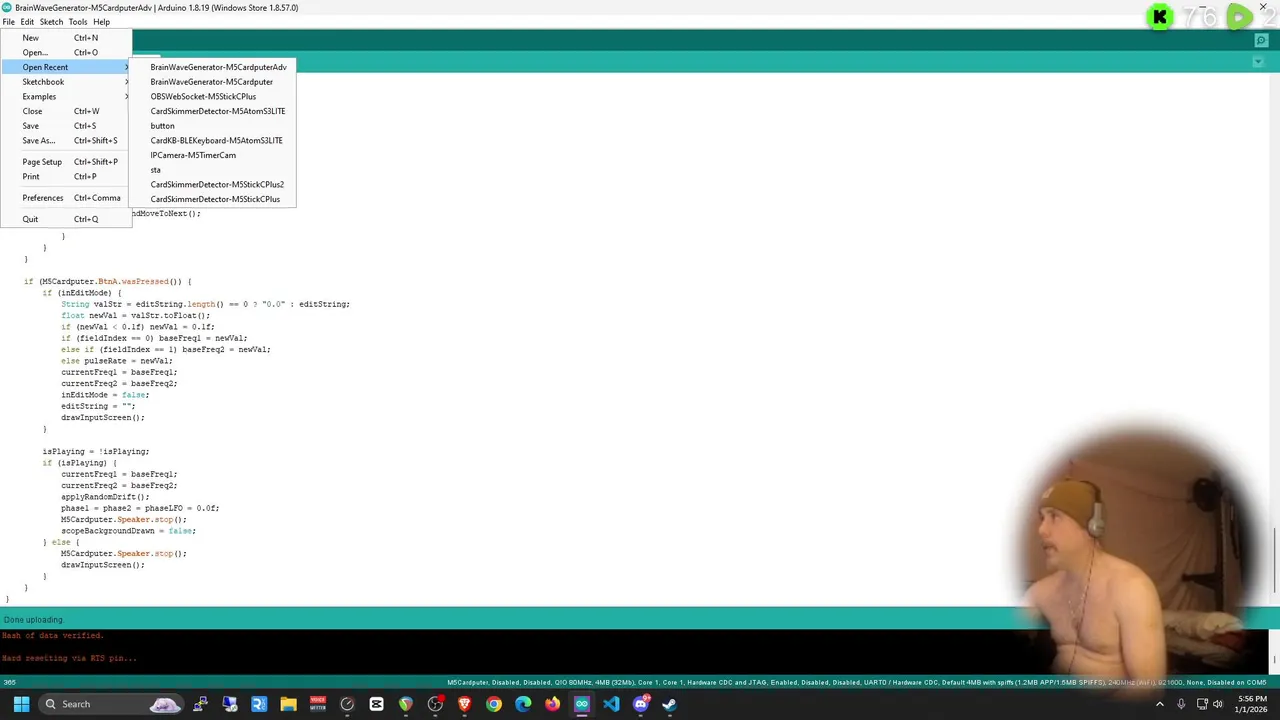Open the volume tray icon
This screenshot has height=720, width=1280.
coord(1218,704)
